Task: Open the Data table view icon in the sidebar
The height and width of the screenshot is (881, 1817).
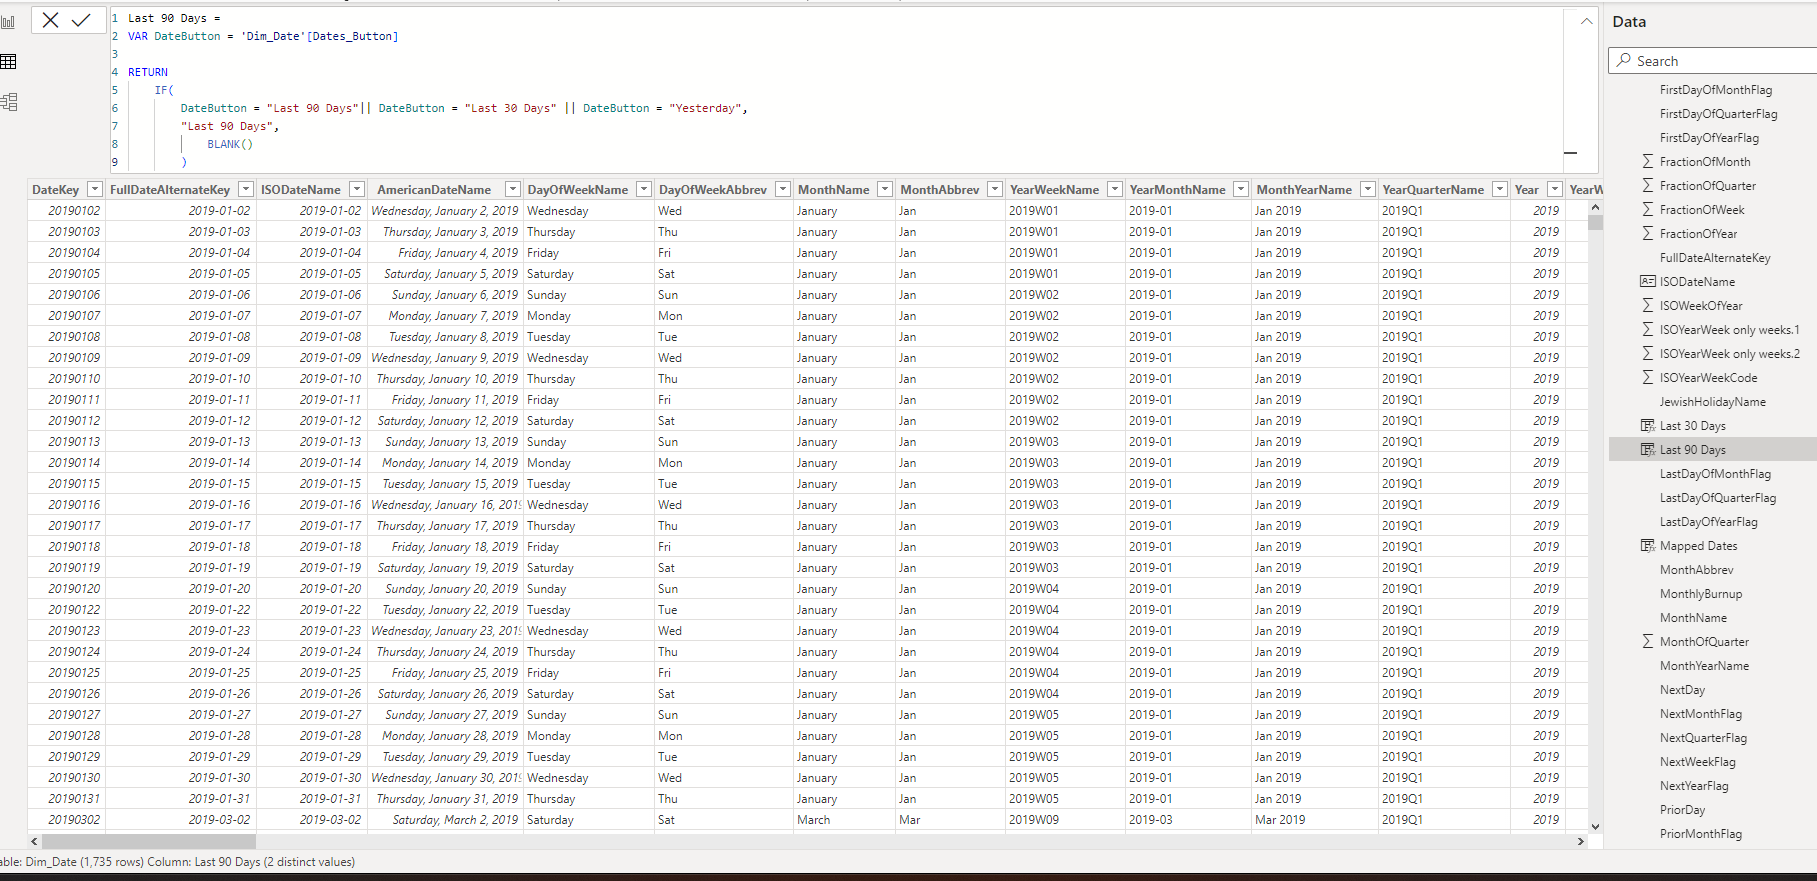Action: click(x=9, y=62)
